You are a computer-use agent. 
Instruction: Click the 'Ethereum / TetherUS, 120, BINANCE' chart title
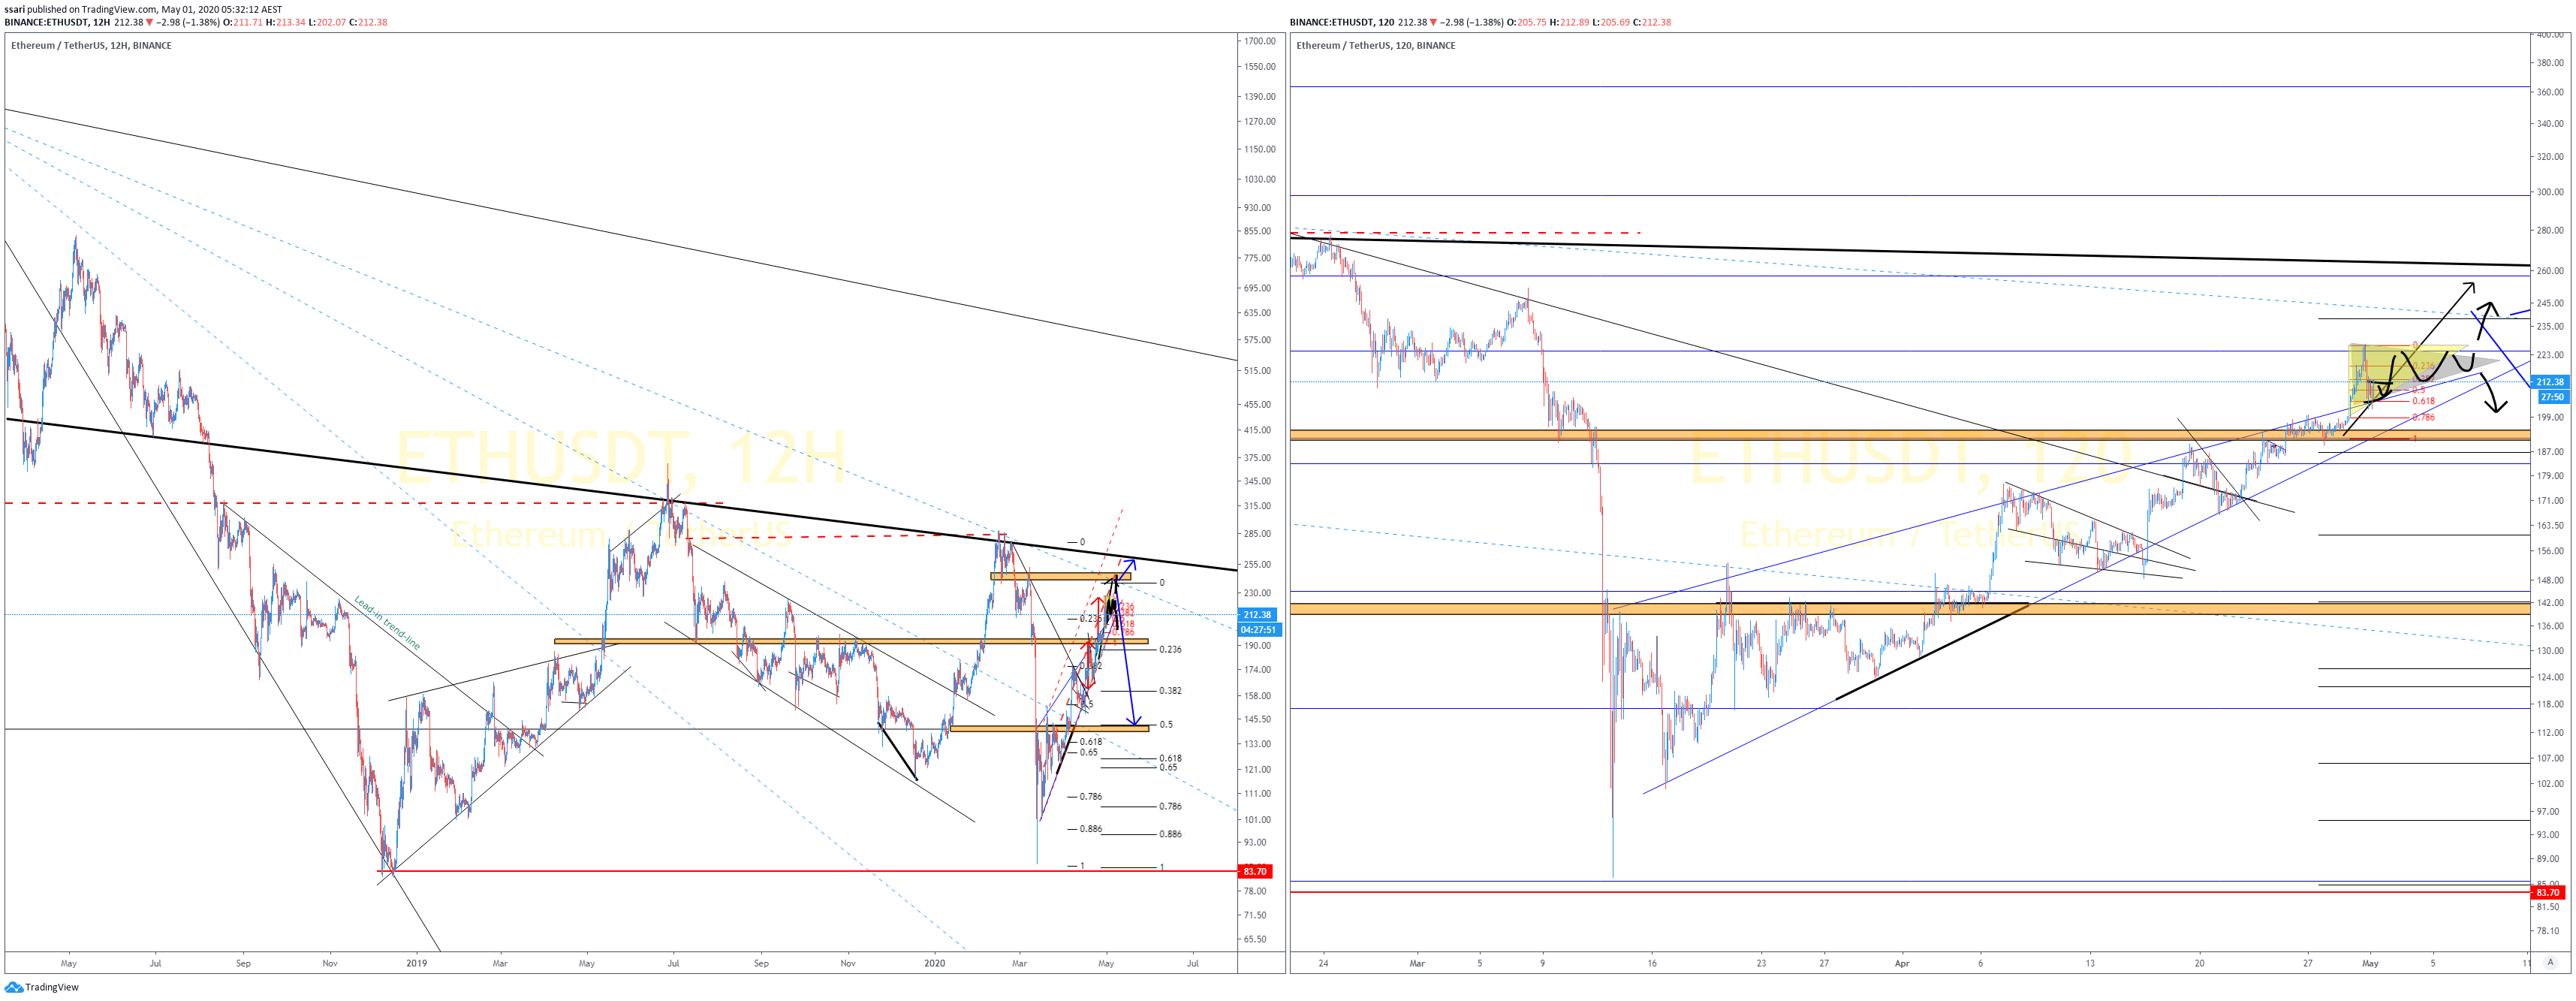[x=1376, y=45]
